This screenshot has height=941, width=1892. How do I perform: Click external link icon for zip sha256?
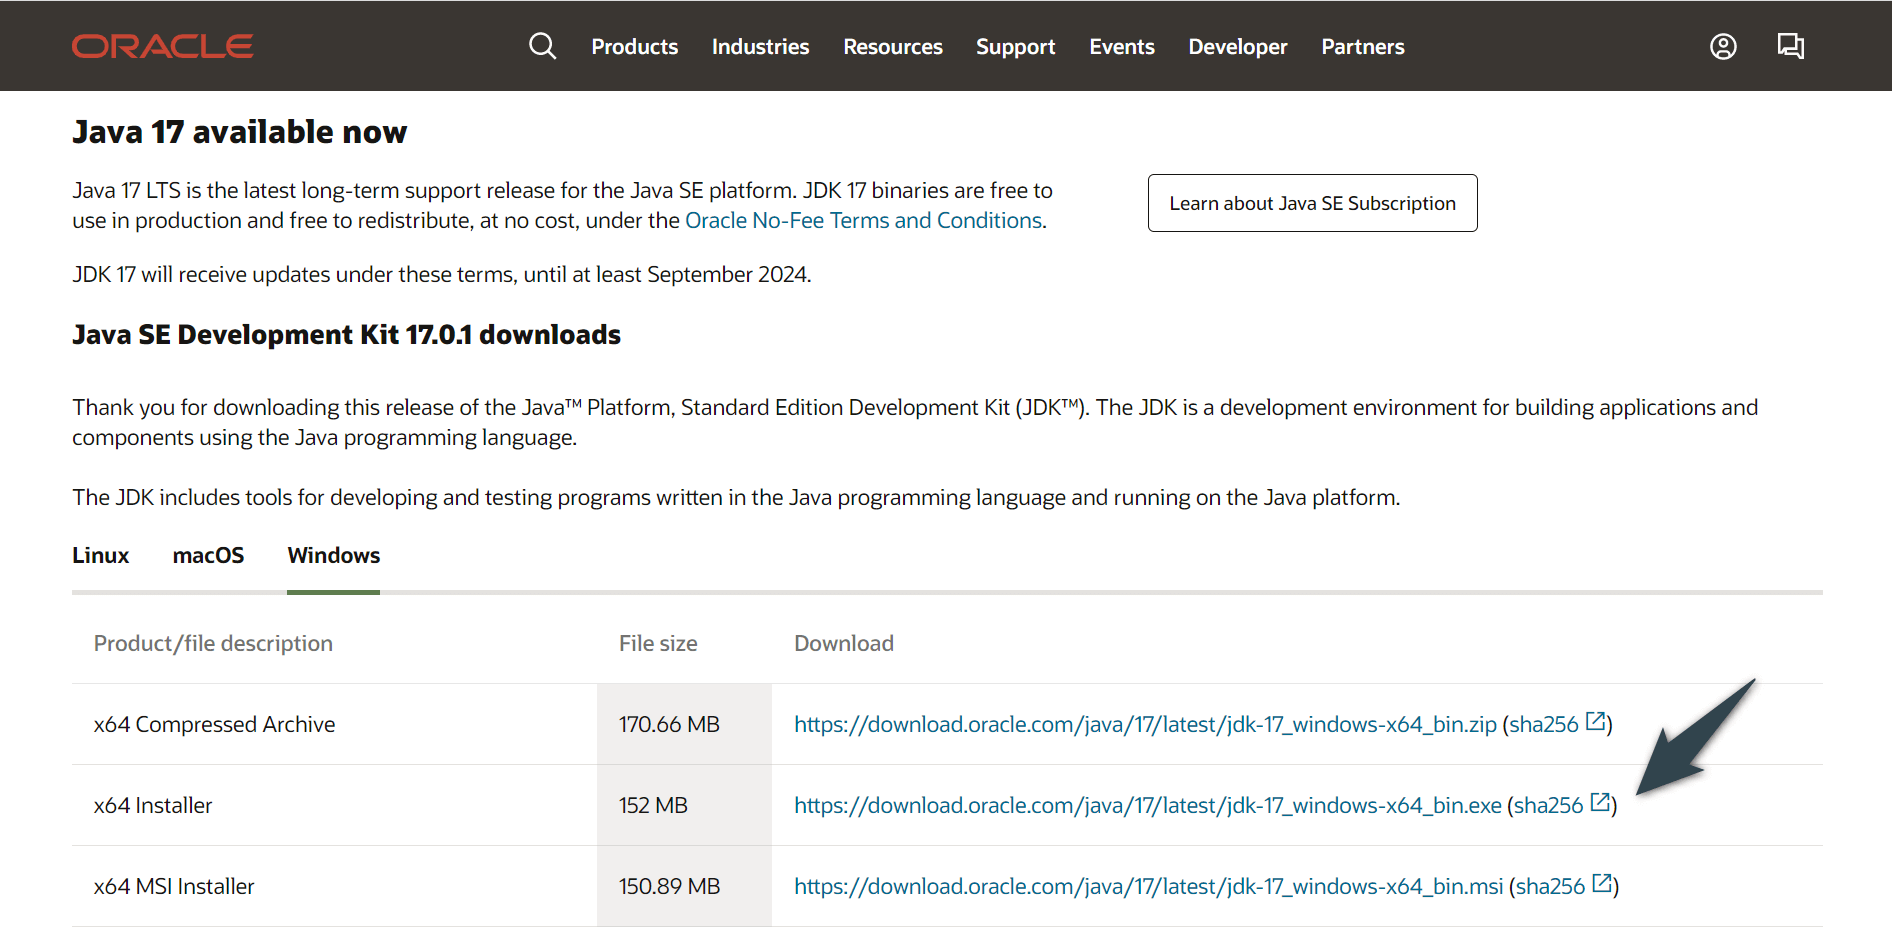[x=1596, y=721]
